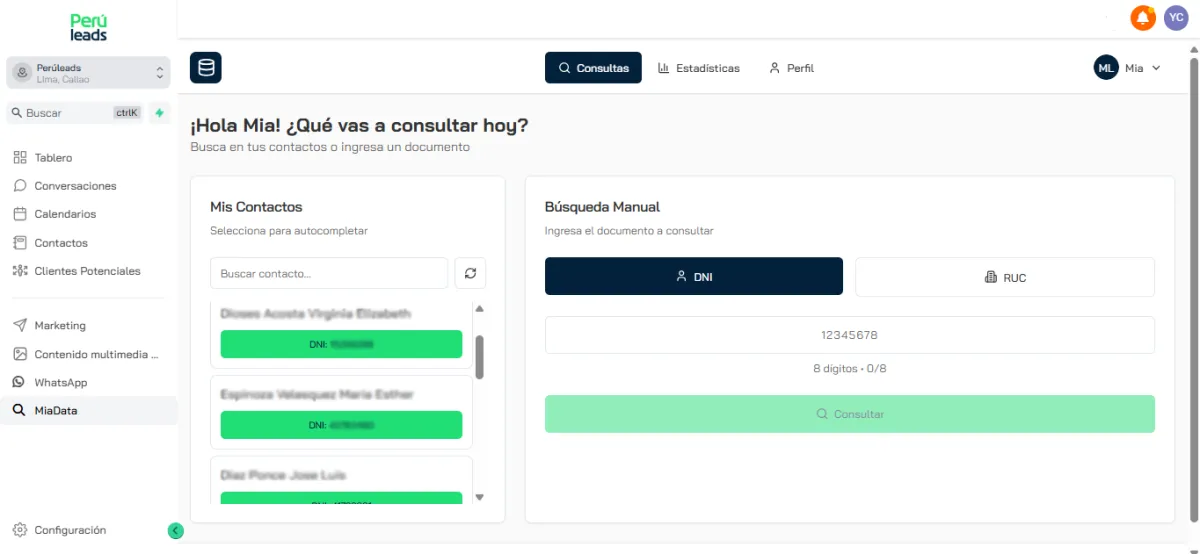Image resolution: width=1200 pixels, height=554 pixels.
Task: Switch to the Perfil tab
Action: (x=791, y=68)
